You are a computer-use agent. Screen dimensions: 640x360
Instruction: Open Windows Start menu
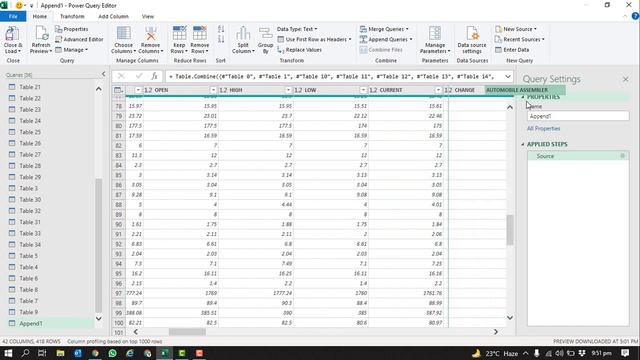tap(8, 353)
